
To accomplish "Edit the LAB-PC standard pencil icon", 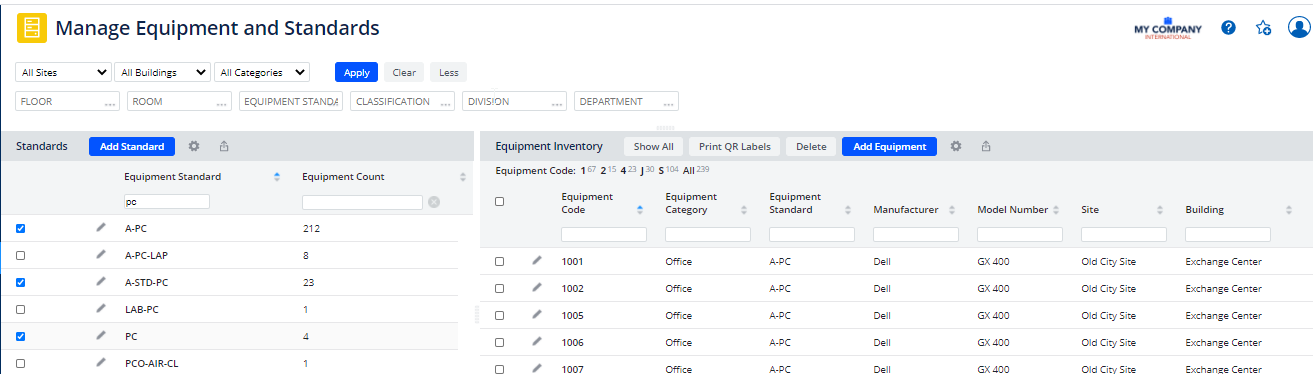I will tap(100, 309).
